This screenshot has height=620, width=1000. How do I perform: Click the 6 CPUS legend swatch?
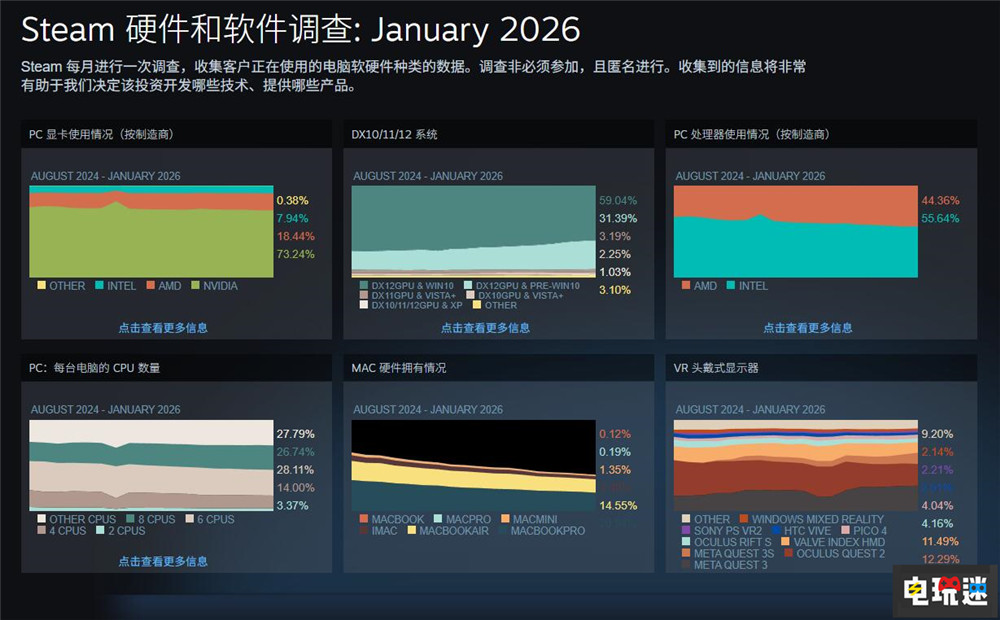(189, 519)
